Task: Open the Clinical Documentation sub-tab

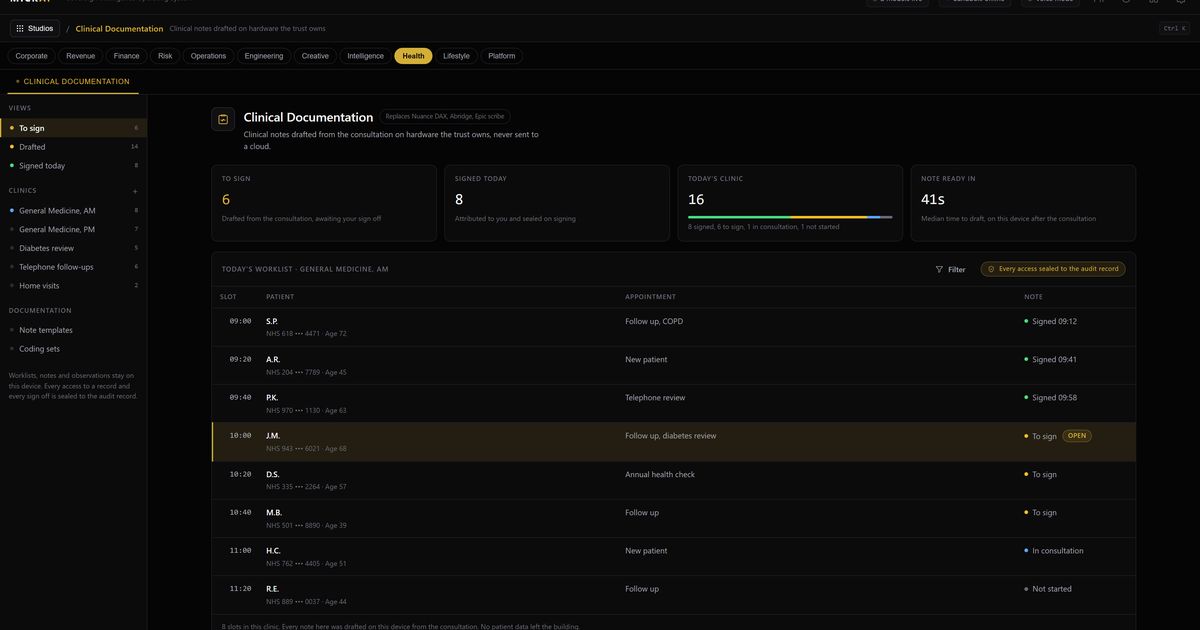Action: click(x=73, y=81)
